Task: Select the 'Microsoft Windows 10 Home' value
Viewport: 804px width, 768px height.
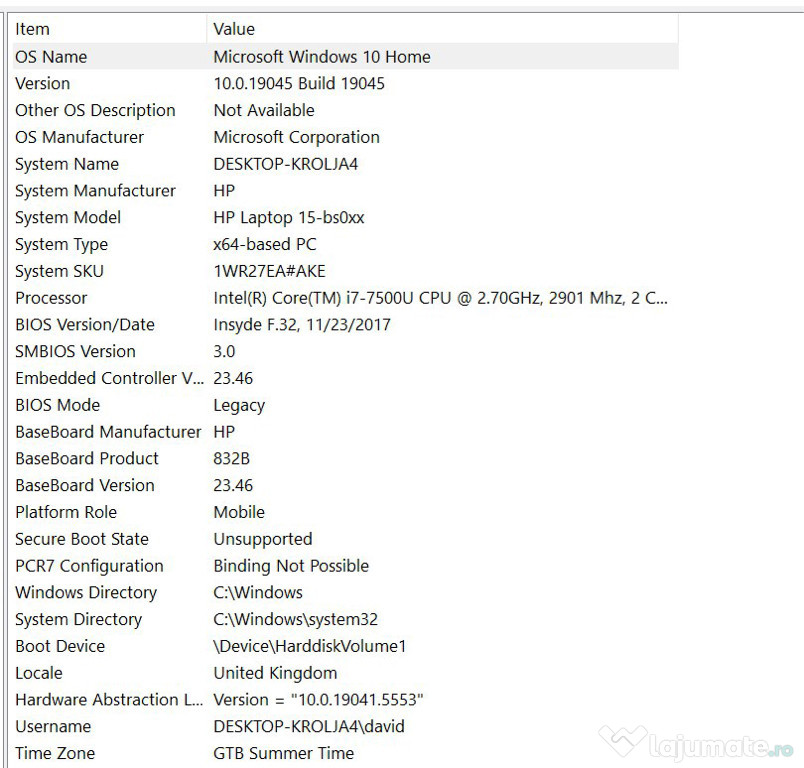Action: [x=321, y=56]
